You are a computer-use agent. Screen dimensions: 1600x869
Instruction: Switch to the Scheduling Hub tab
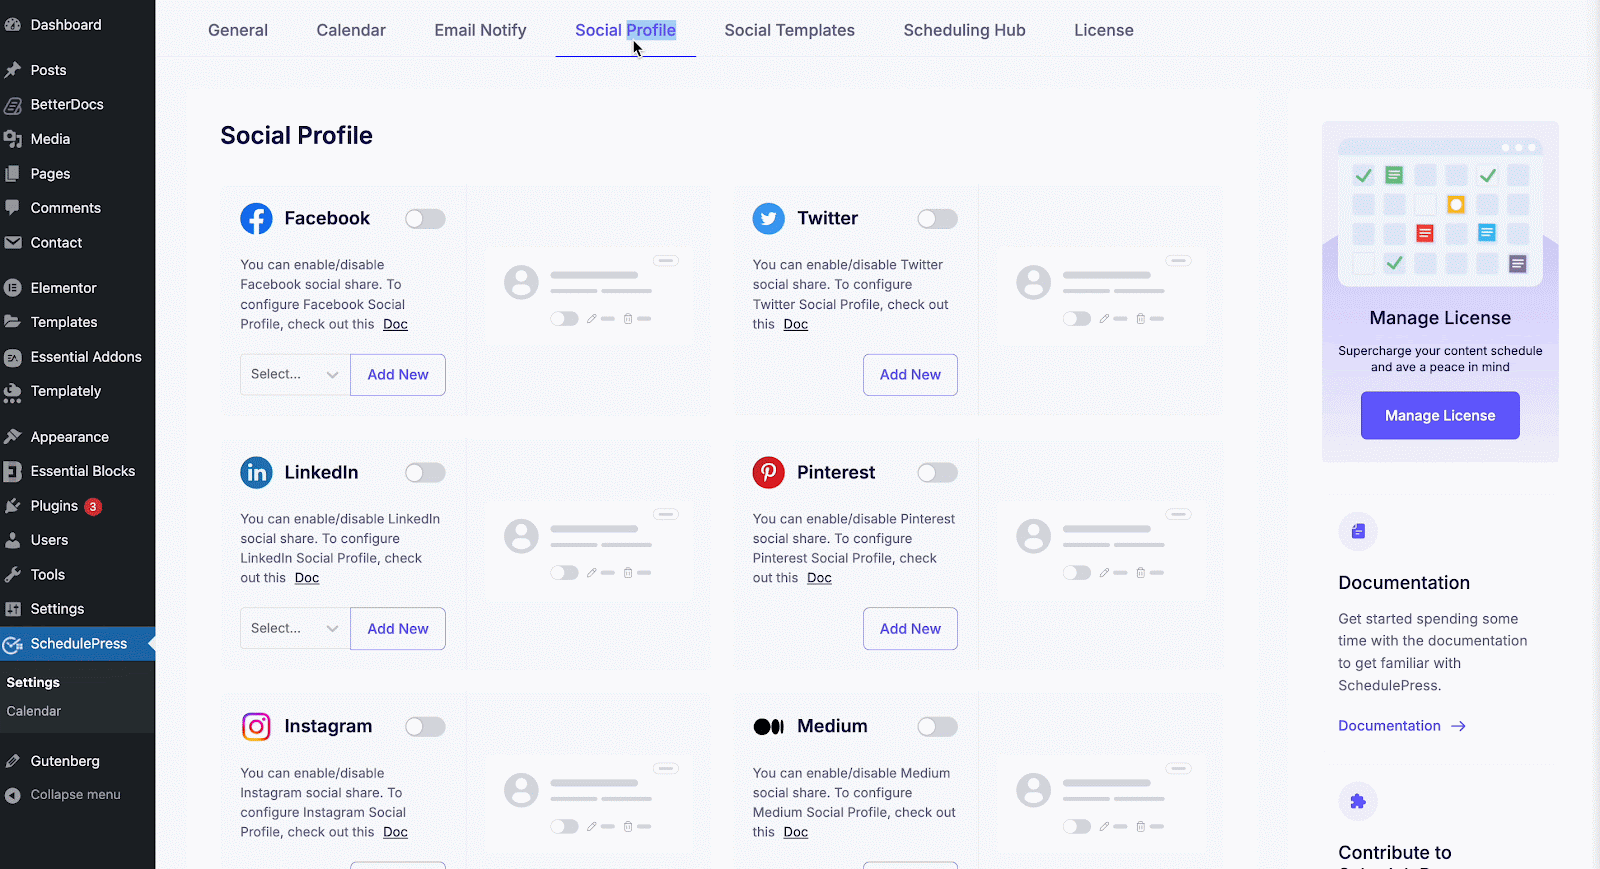(x=965, y=30)
